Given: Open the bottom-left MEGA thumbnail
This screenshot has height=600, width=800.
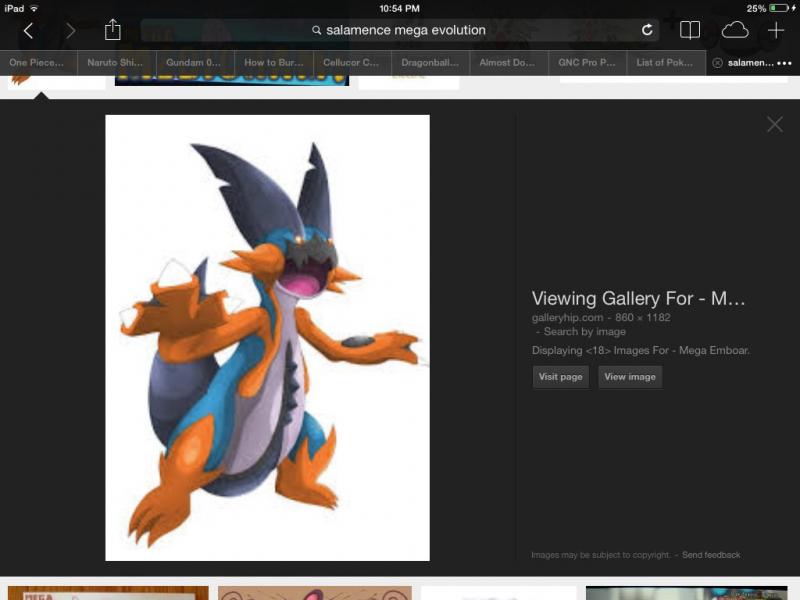Looking at the screenshot, I should tap(108, 593).
